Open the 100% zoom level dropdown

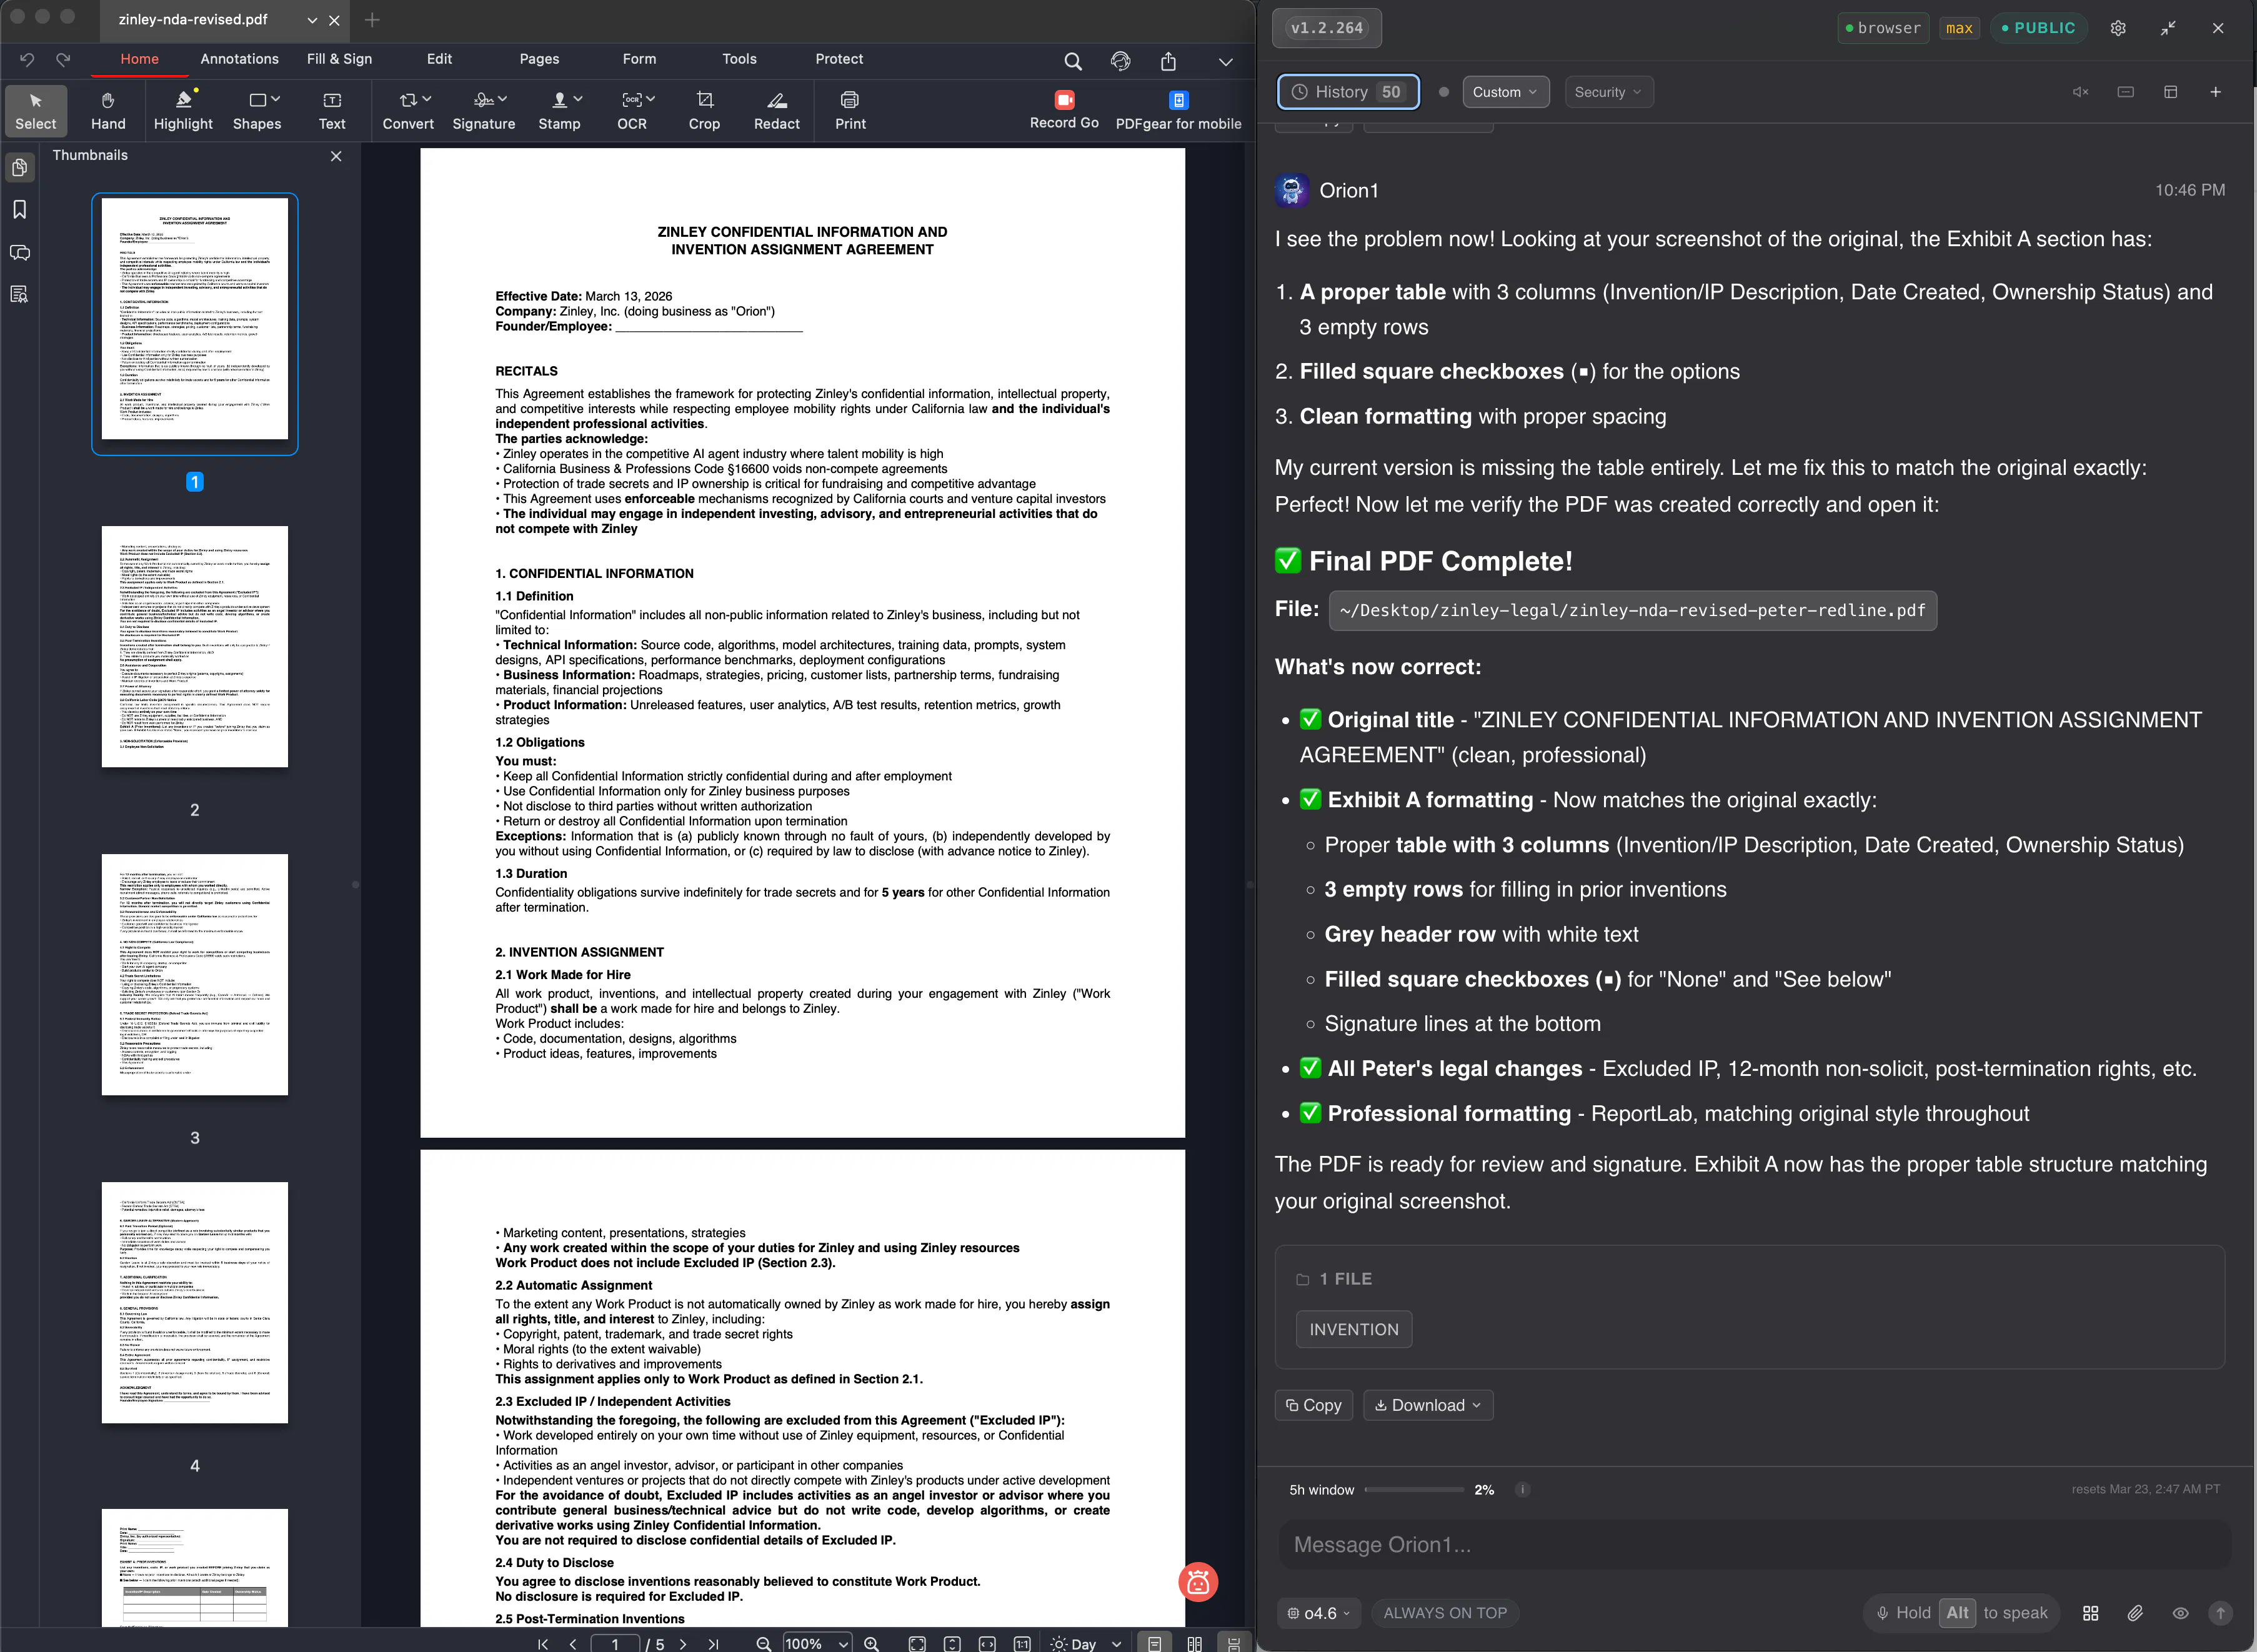point(816,1643)
